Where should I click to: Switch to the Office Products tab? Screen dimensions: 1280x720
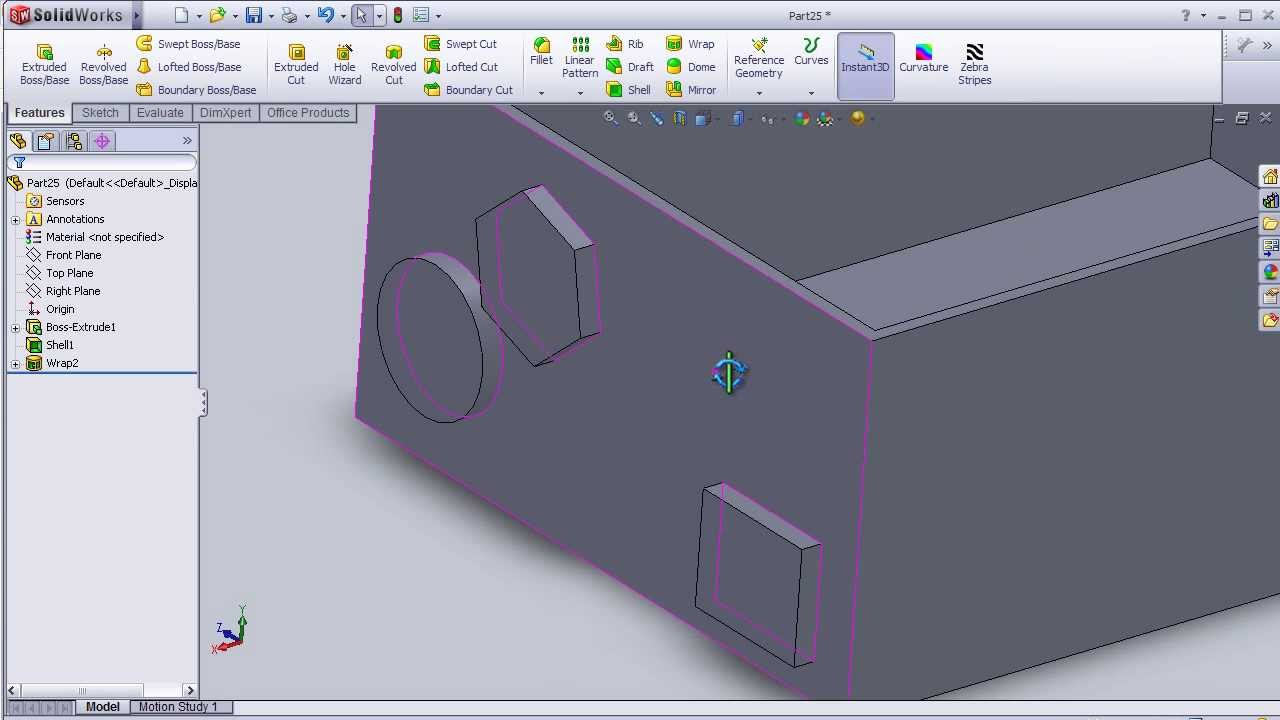tap(308, 113)
